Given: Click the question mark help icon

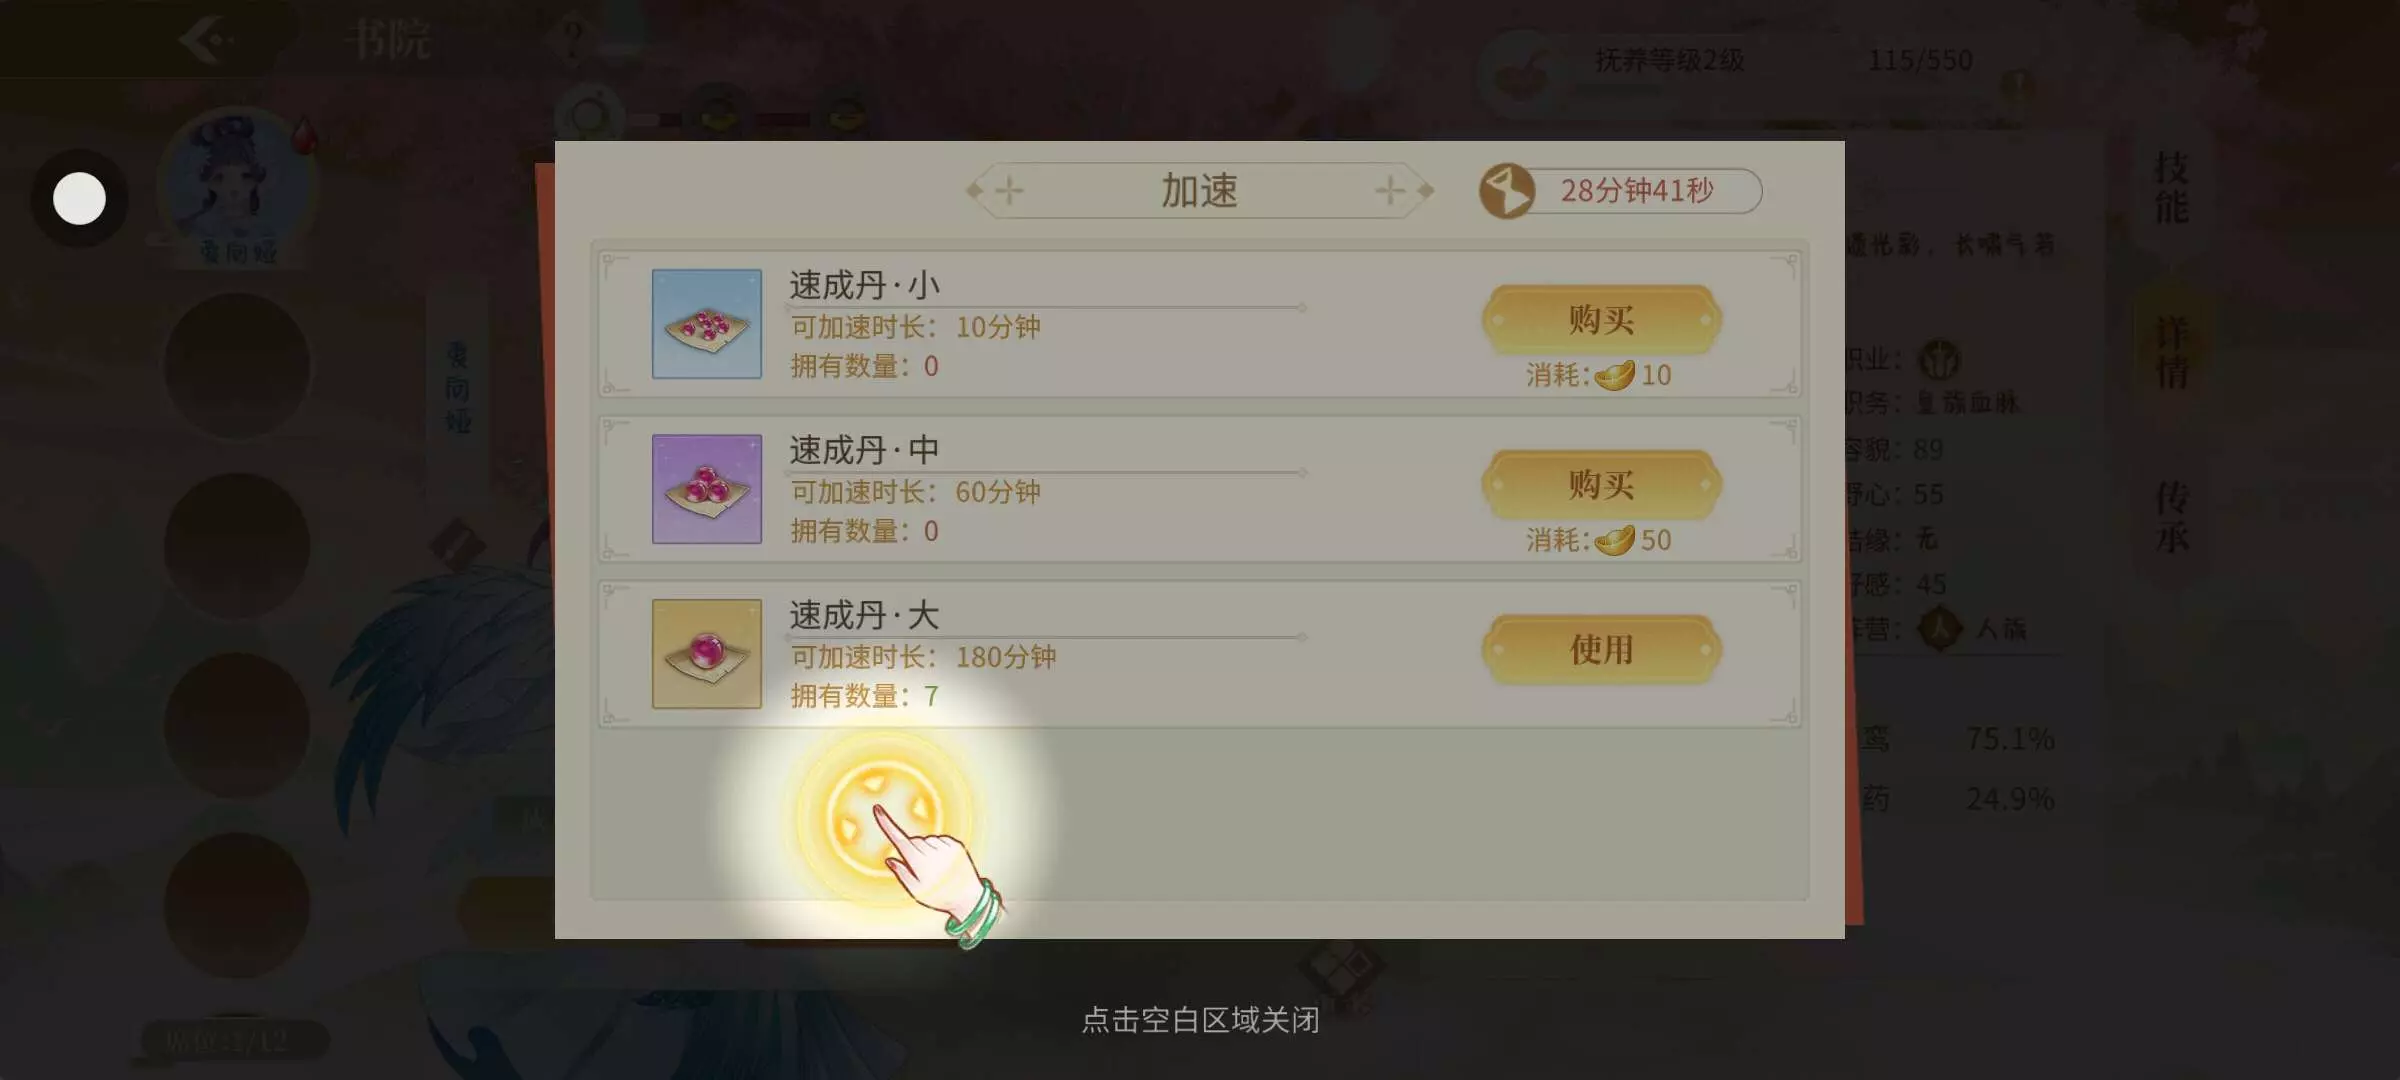Looking at the screenshot, I should point(572,41).
